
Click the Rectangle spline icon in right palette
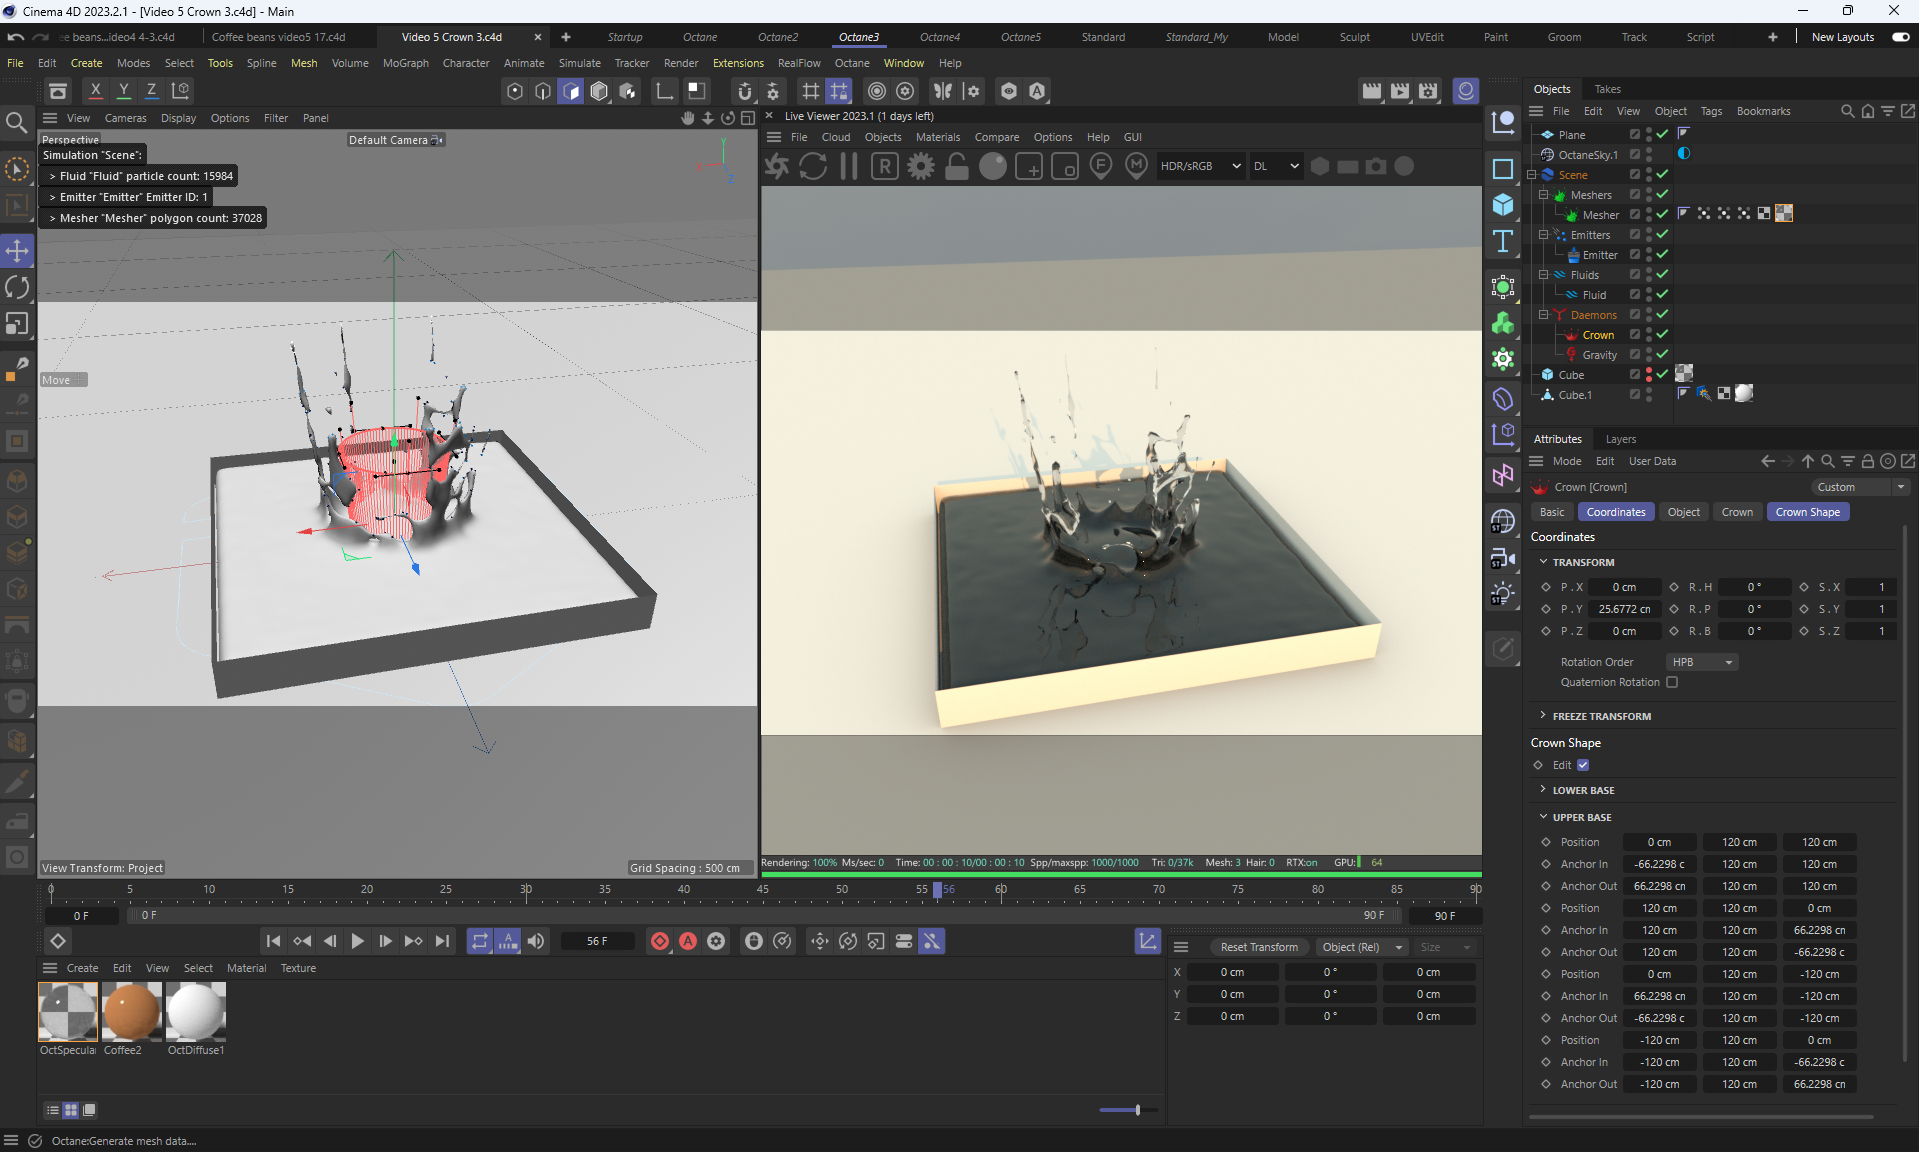[x=1503, y=169]
